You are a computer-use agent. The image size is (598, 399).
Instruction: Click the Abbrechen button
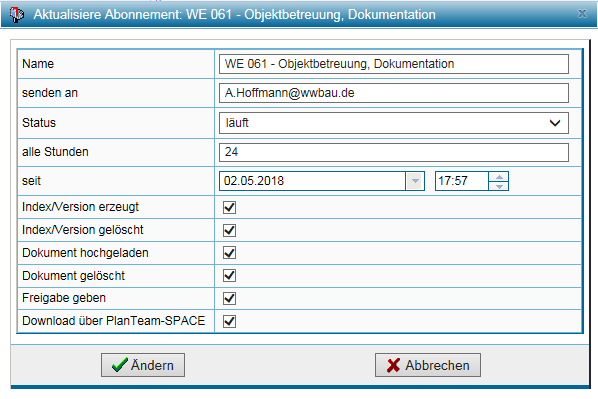point(428,365)
